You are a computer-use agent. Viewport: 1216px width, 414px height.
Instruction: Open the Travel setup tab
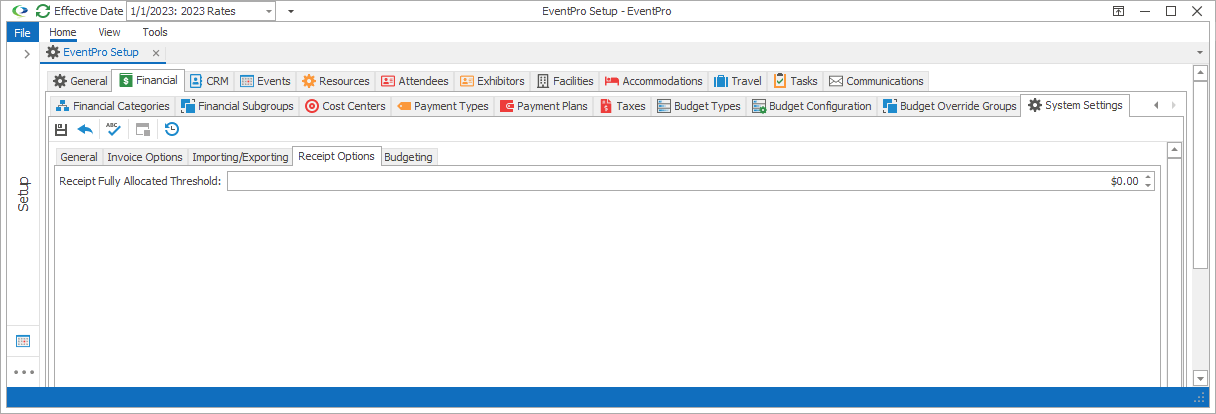coord(738,81)
